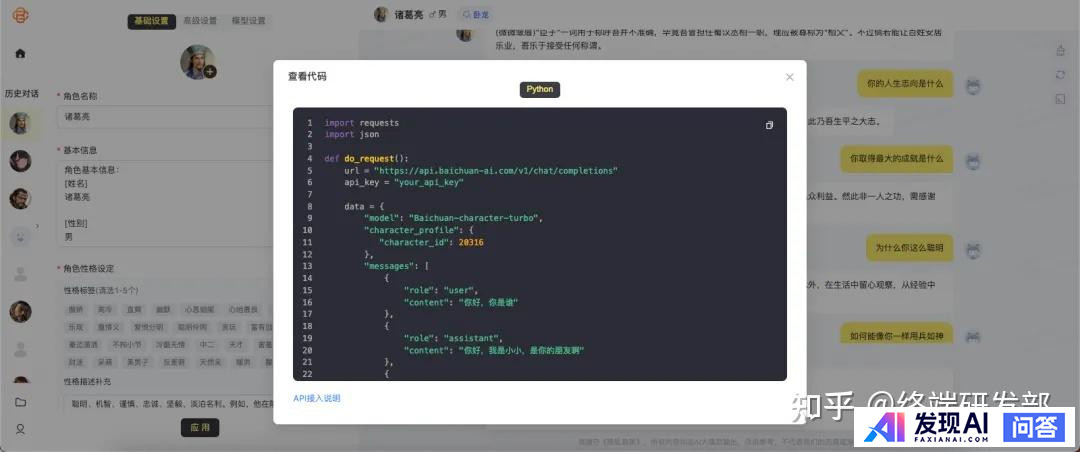
Task: Toggle the 天才 personality tag
Action: [x=236, y=344]
